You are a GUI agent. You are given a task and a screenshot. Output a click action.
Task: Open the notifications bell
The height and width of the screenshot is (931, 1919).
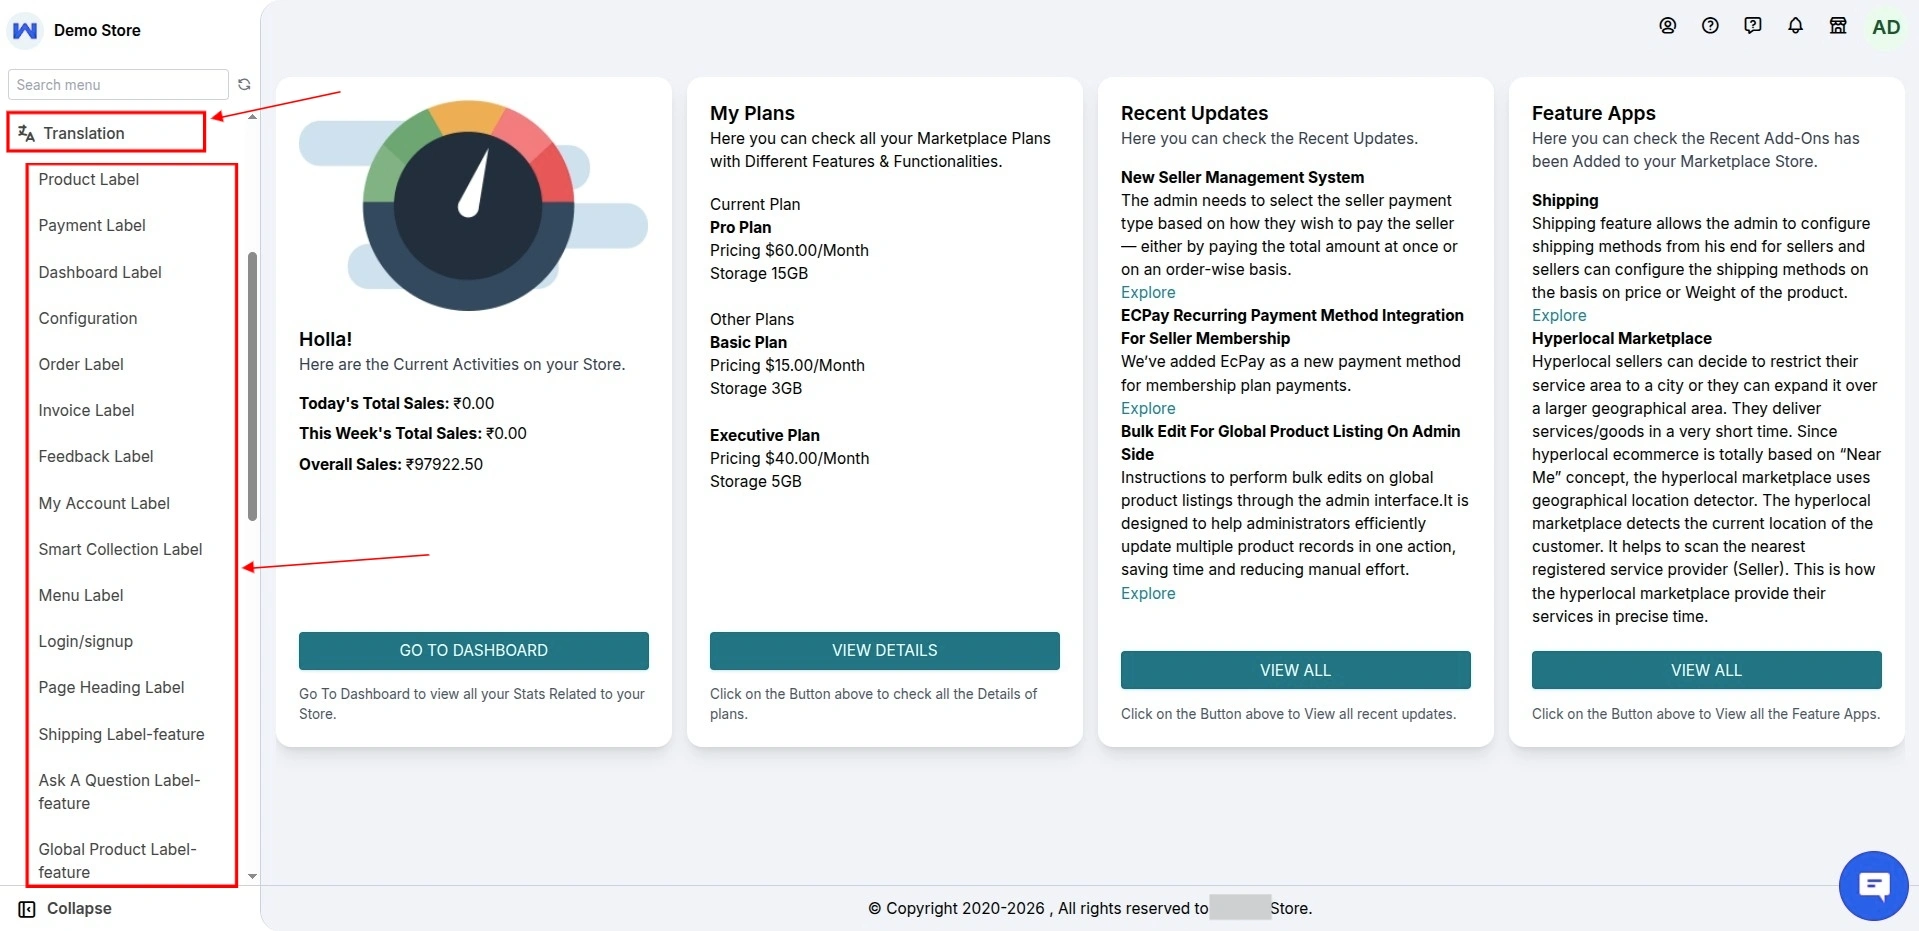tap(1795, 26)
